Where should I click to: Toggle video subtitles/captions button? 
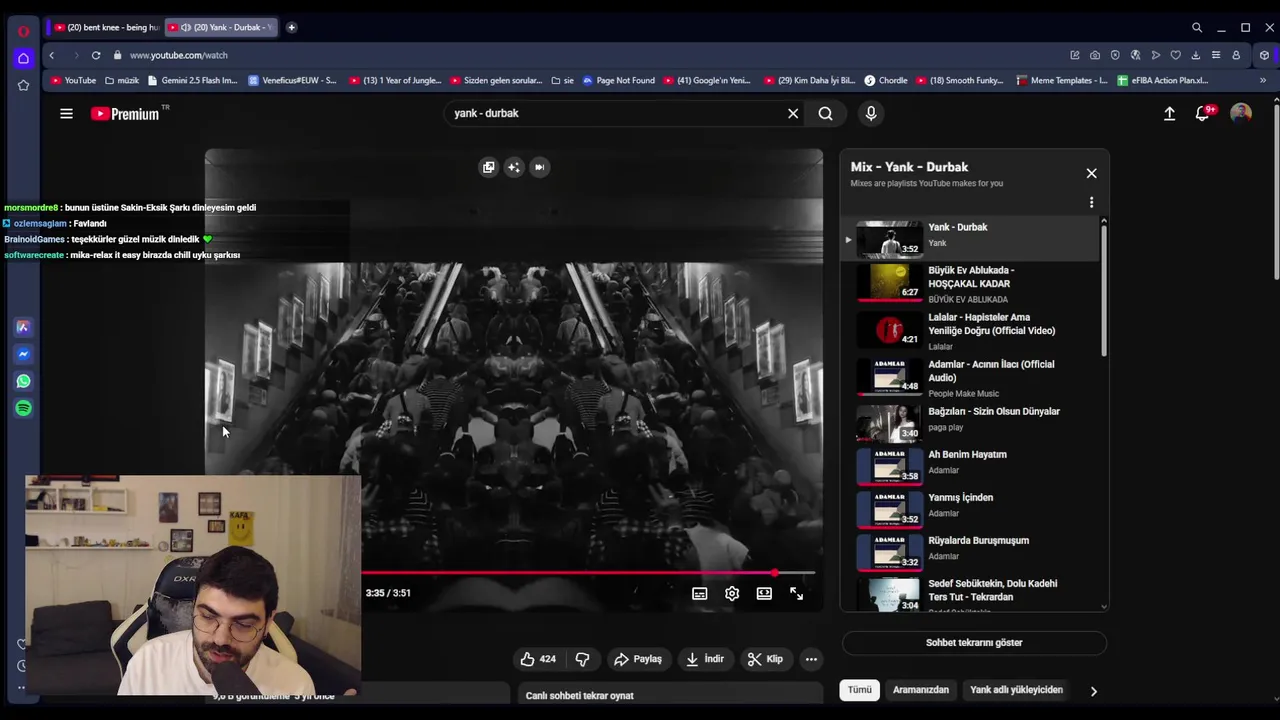tap(700, 593)
